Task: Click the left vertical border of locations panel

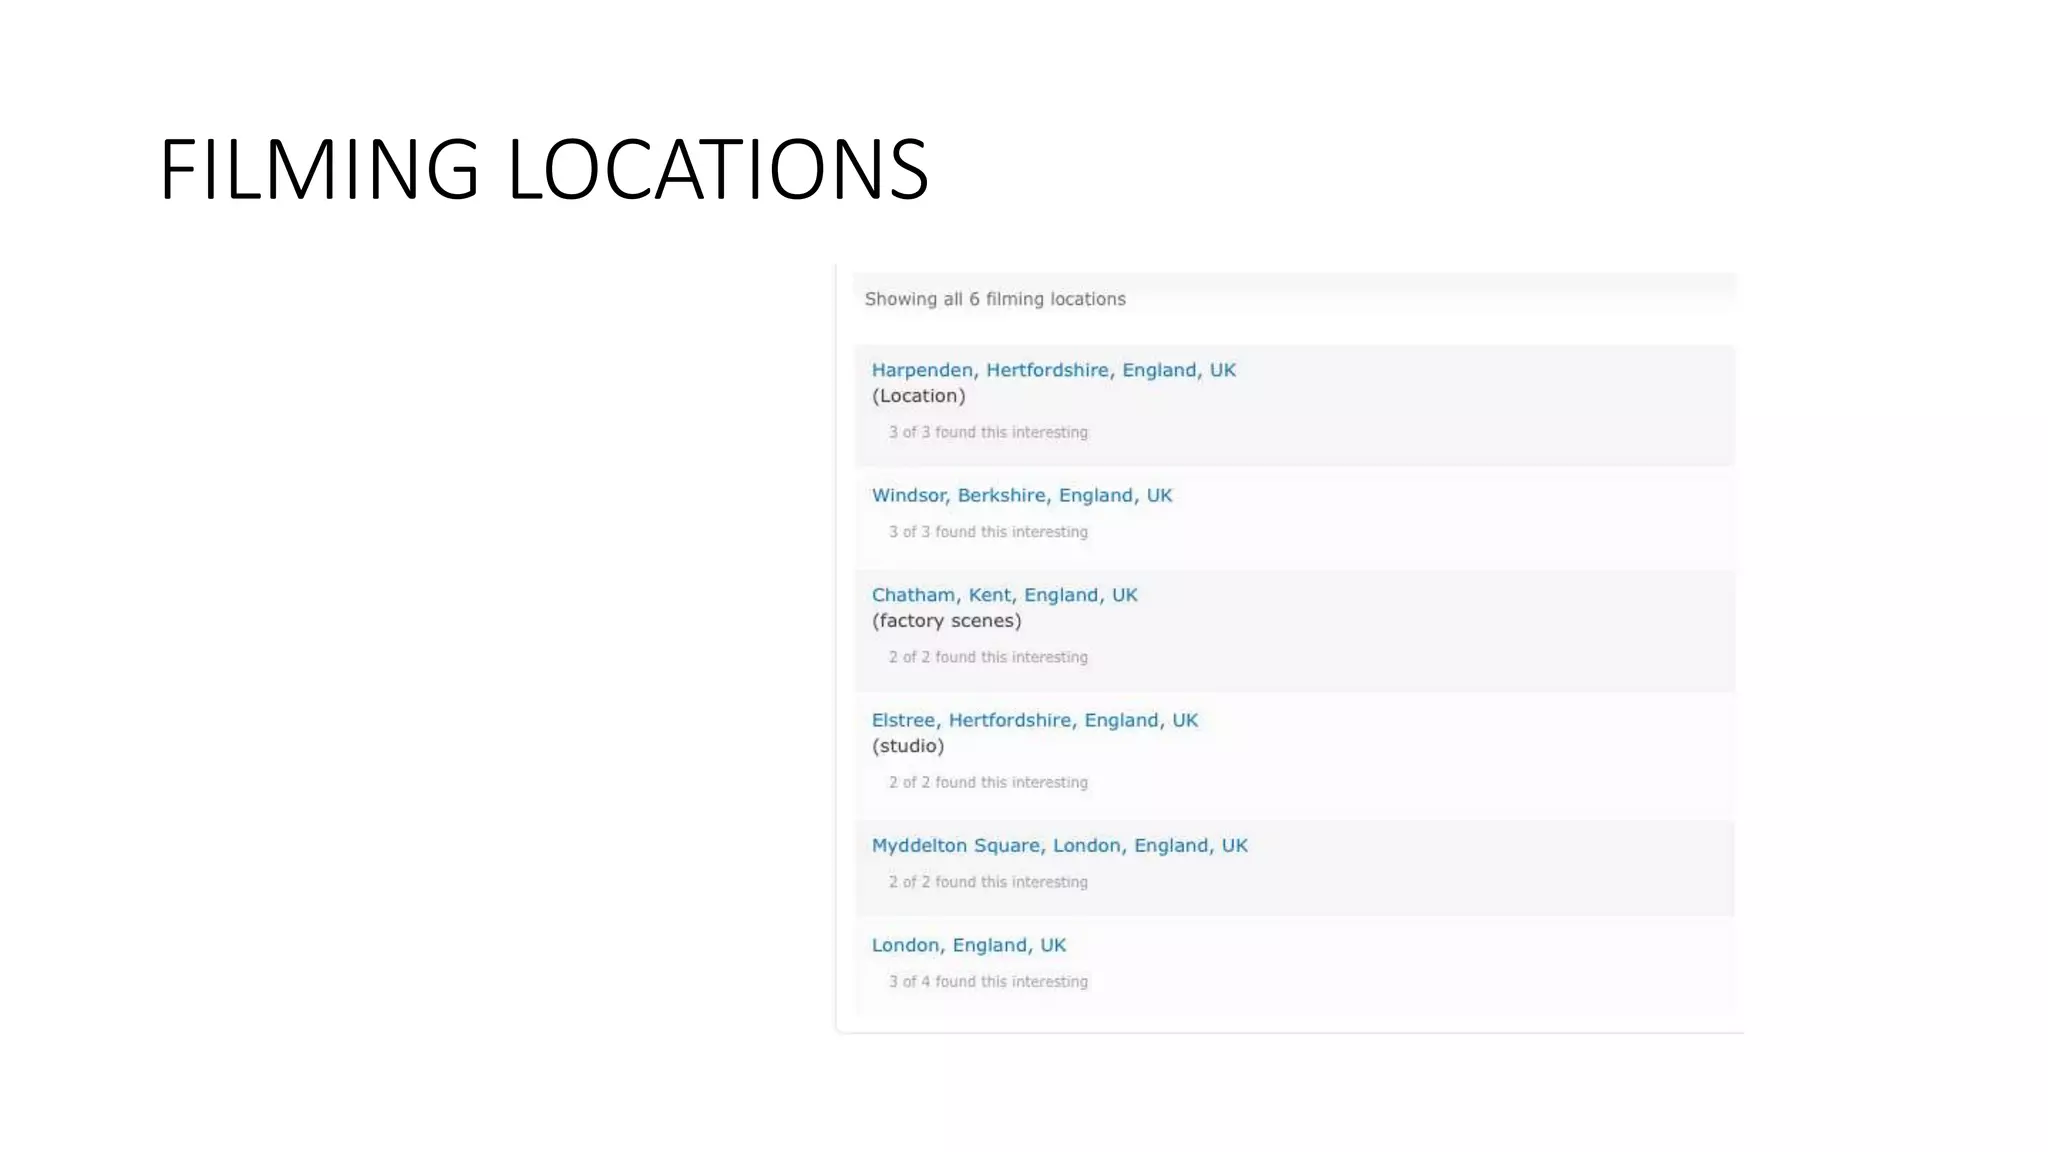Action: [836, 650]
